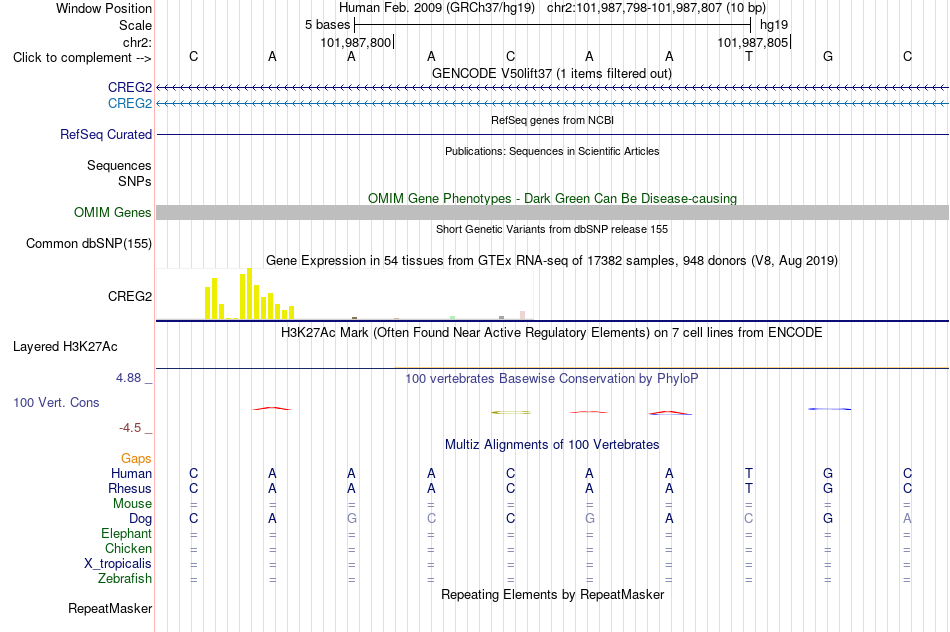
Task: Select the Rhesus alignment row label
Action: 130,488
